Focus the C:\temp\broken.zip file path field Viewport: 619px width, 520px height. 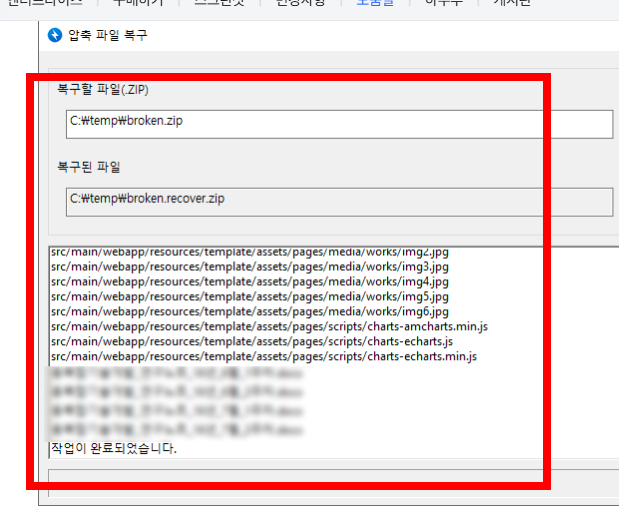(x=340, y=124)
